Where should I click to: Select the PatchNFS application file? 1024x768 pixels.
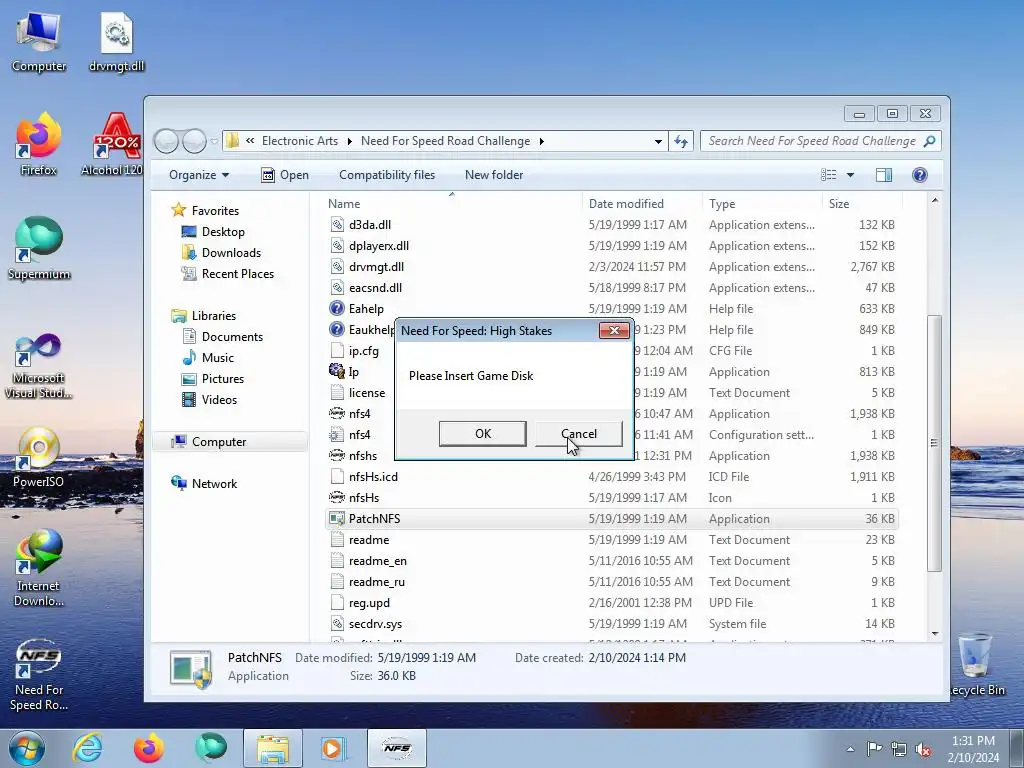611,519
